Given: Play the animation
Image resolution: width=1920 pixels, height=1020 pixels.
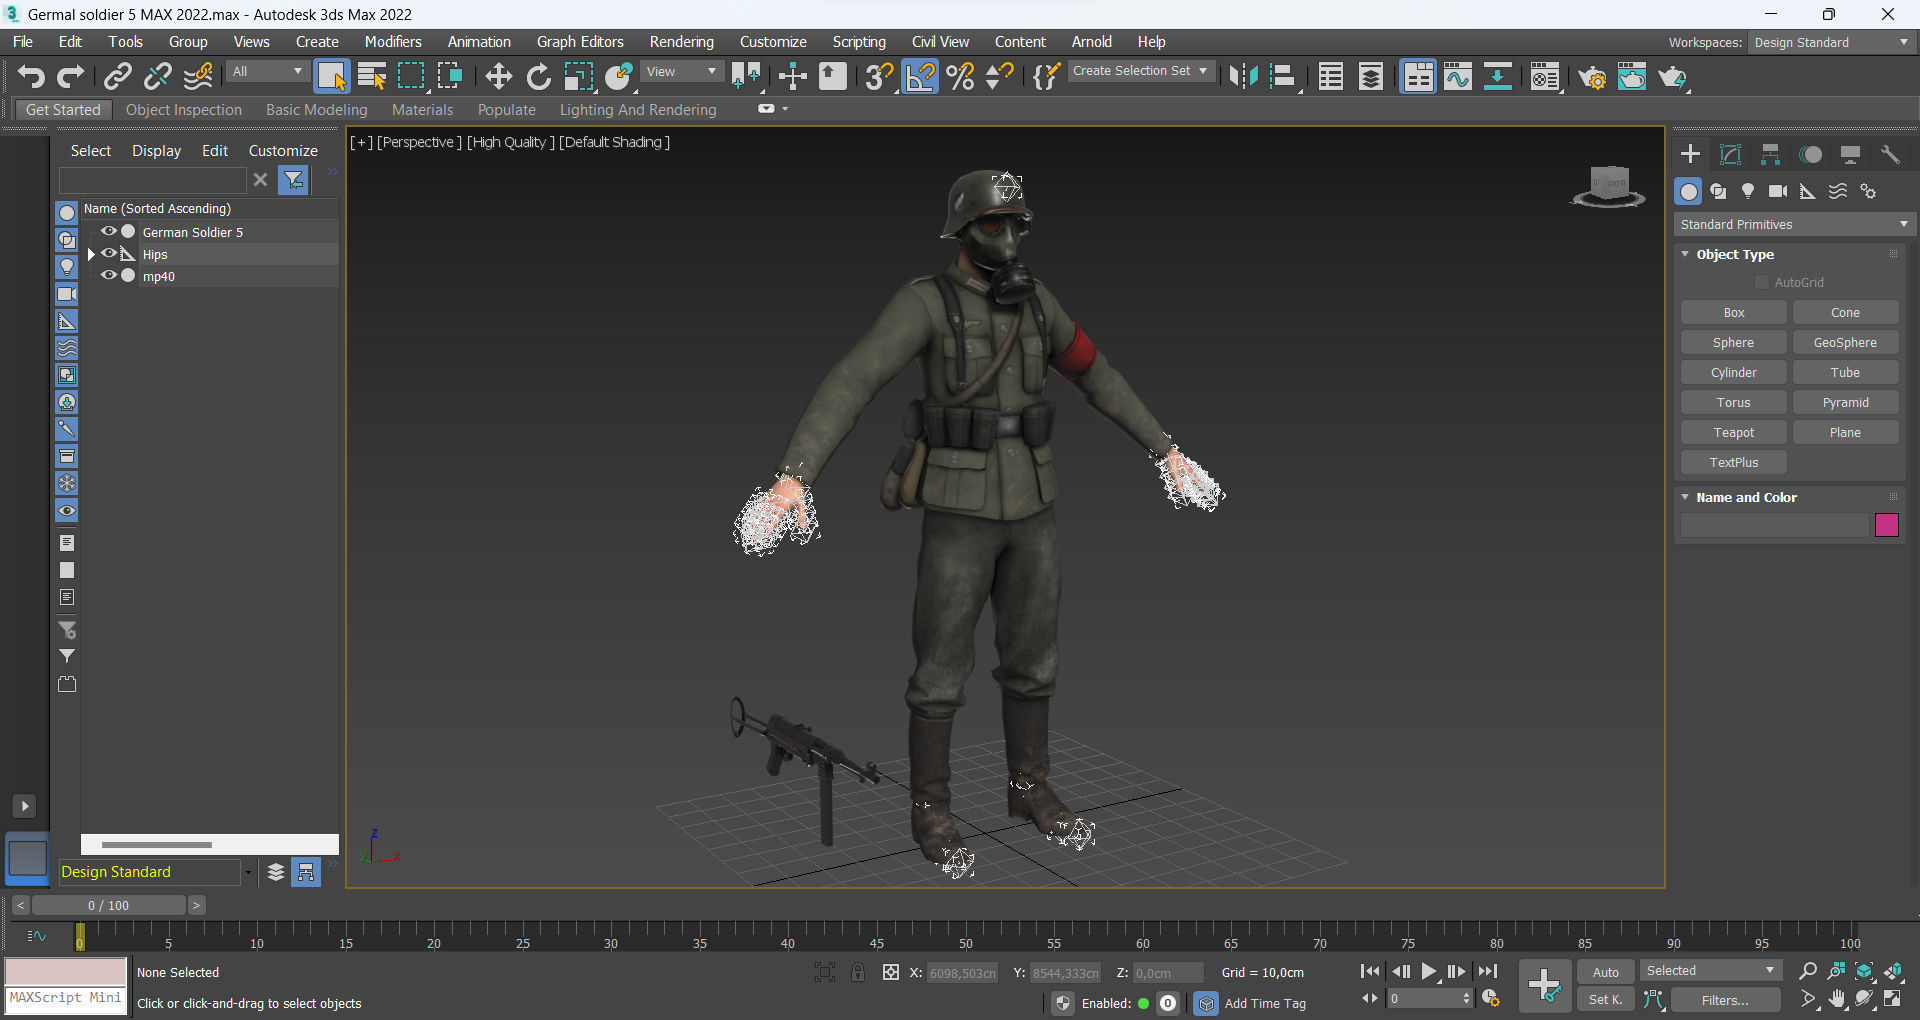Looking at the screenshot, I should point(1429,971).
